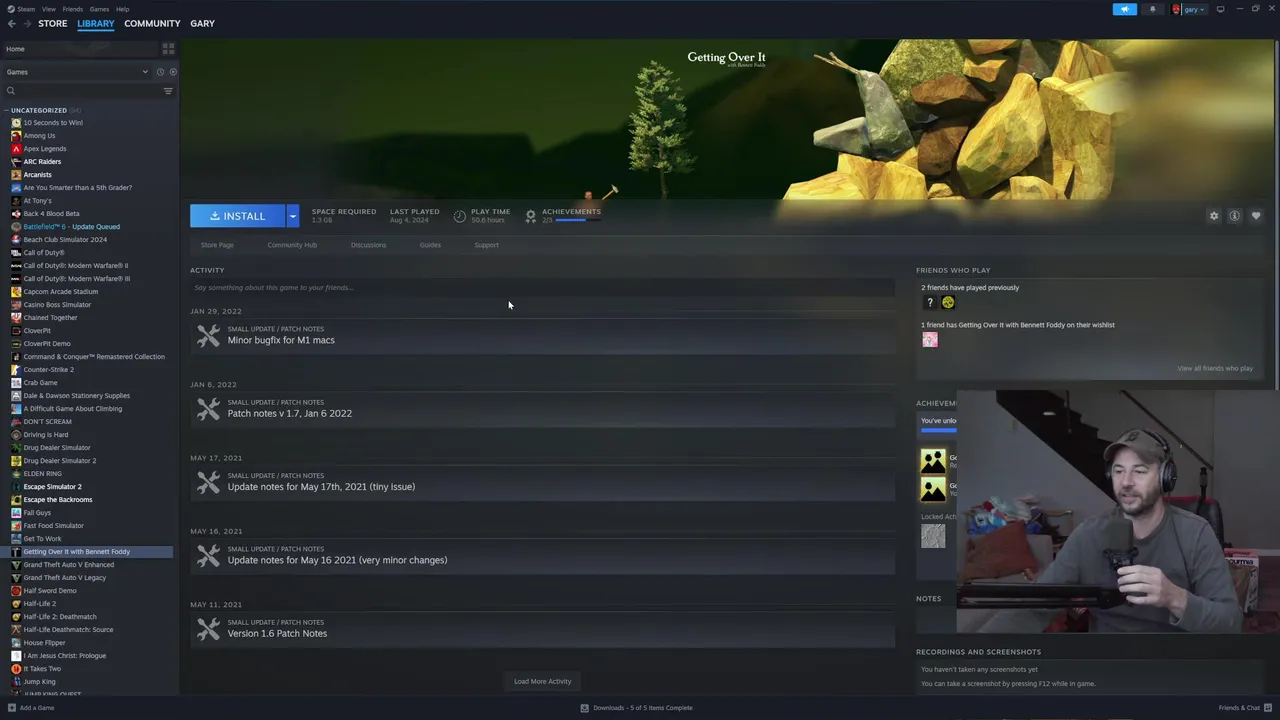Open the install options dropdown arrow

pyautogui.click(x=292, y=216)
